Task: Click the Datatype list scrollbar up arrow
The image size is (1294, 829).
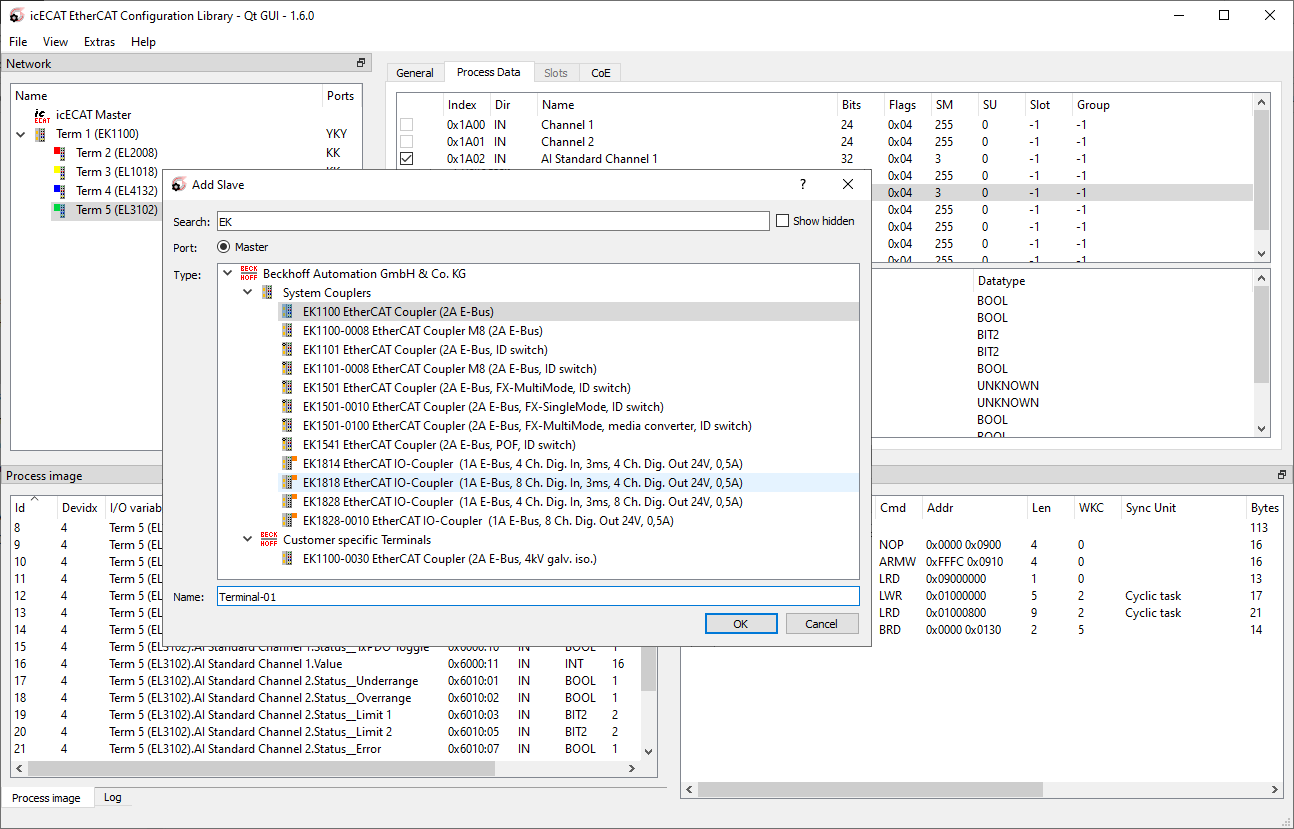Action: pos(1262,279)
